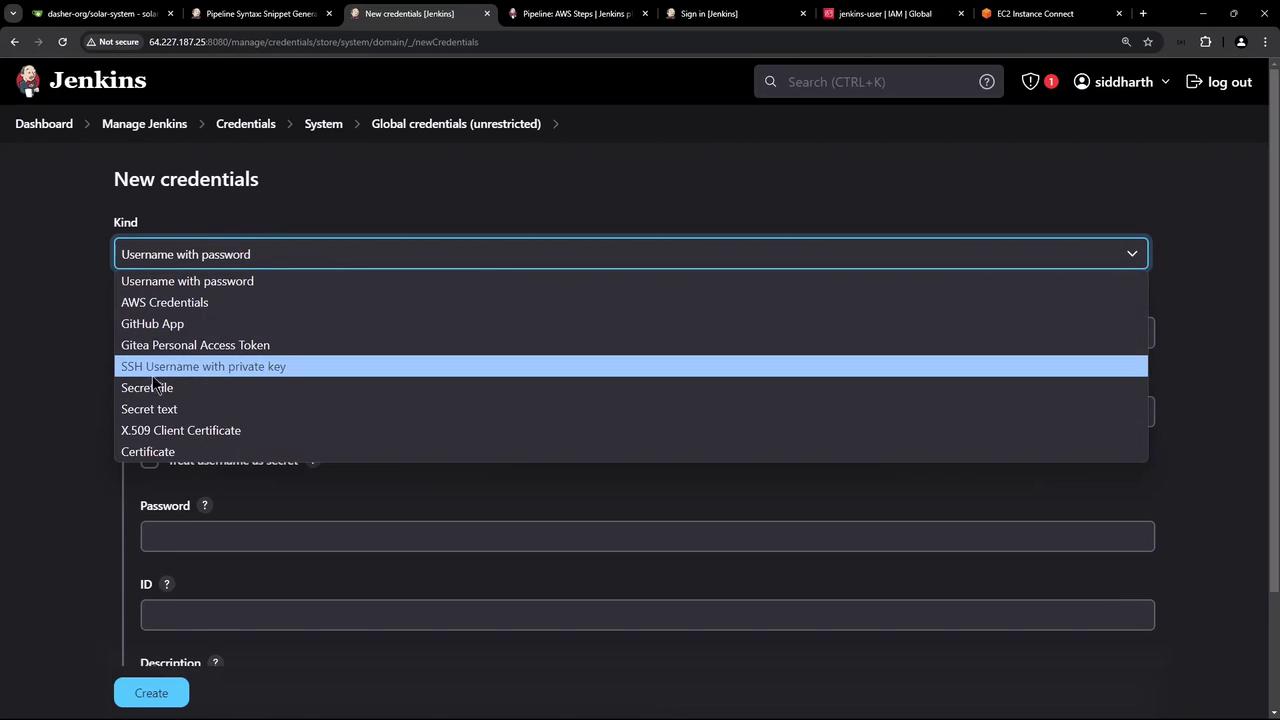Click into the Password input field
This screenshot has width=1280, height=720.
[648, 536]
